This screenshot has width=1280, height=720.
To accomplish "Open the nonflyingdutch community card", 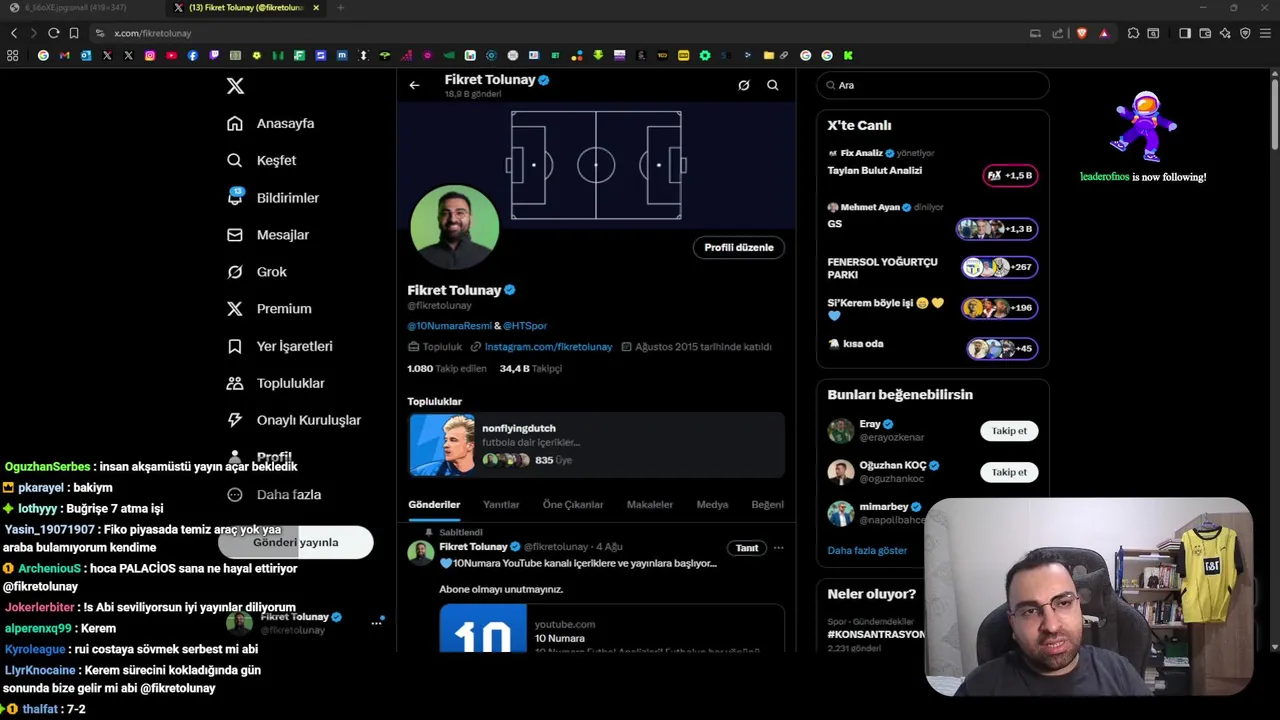I will 597,445.
